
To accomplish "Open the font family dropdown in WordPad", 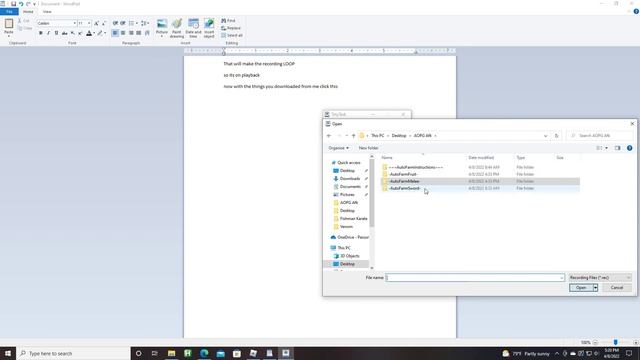I will click(75, 23).
